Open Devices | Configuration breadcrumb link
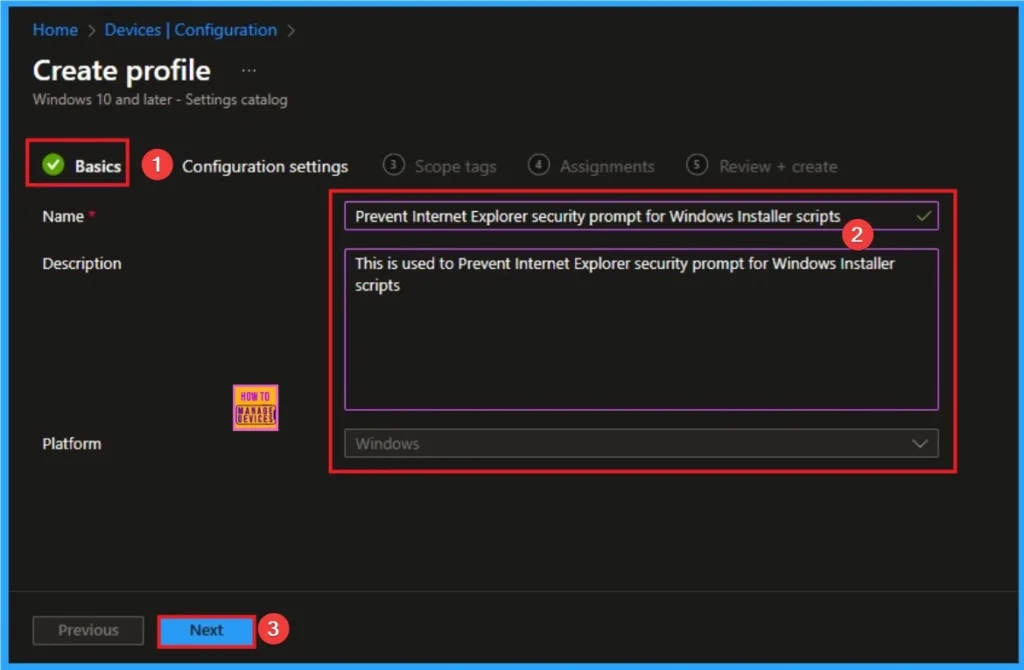Image resolution: width=1024 pixels, height=670 pixels. (x=190, y=30)
